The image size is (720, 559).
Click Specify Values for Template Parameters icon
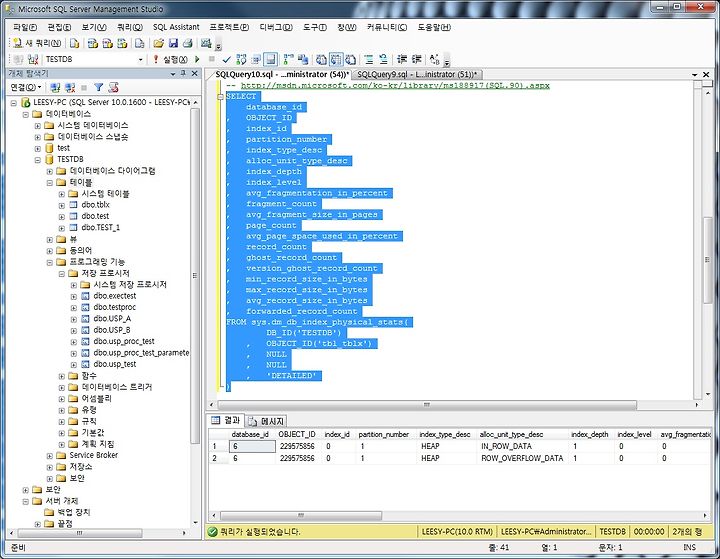tap(434, 59)
